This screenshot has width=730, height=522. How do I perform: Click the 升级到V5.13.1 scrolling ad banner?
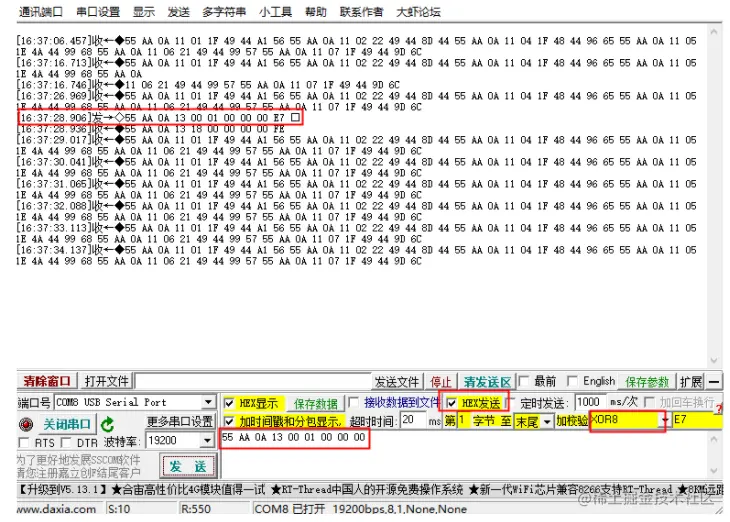pos(370,489)
